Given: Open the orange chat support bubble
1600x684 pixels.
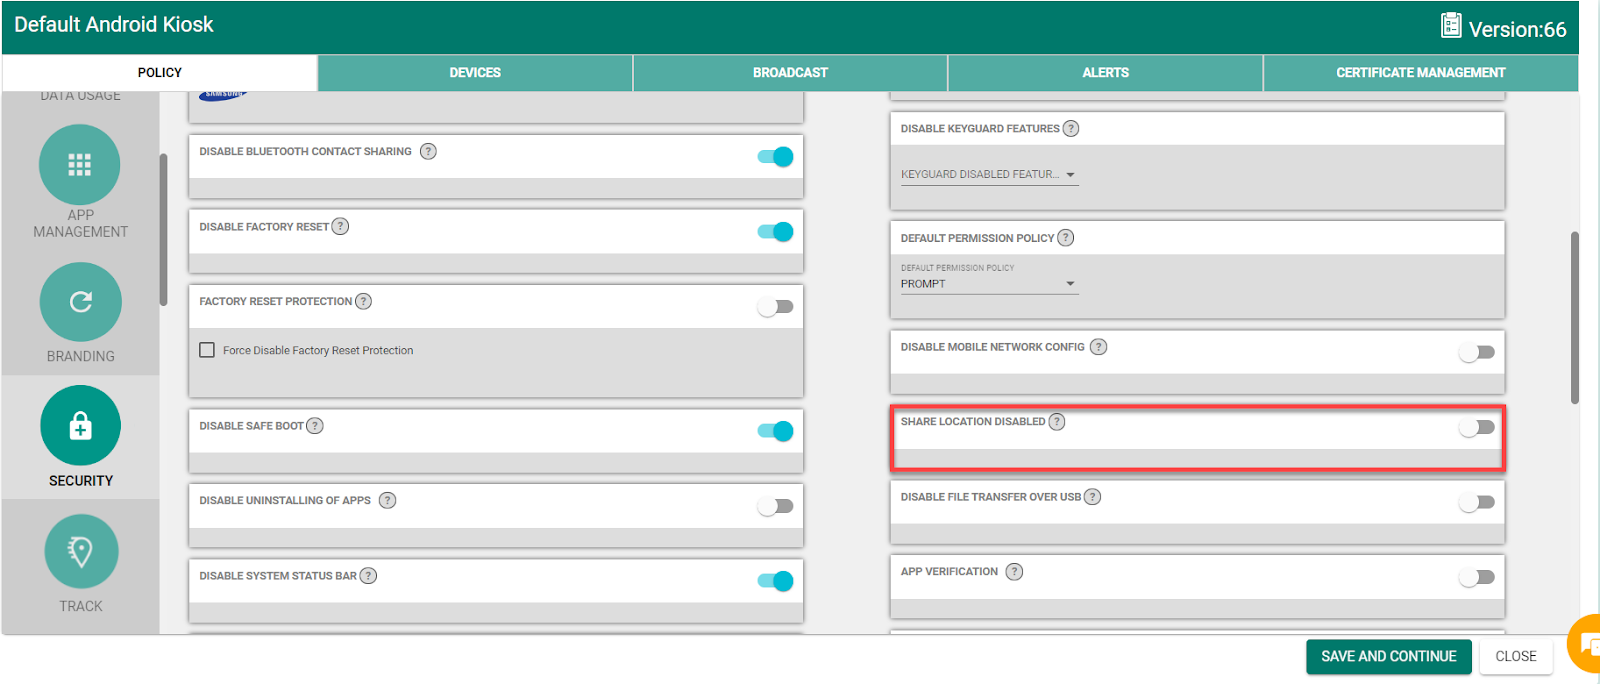Looking at the screenshot, I should (1585, 644).
